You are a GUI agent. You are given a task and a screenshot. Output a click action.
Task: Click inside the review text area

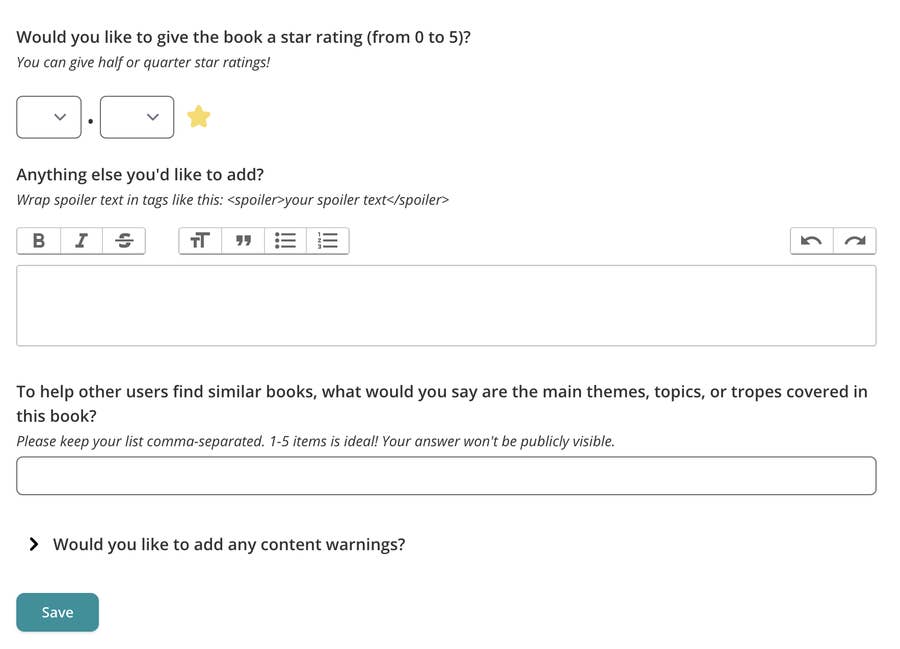tap(447, 305)
